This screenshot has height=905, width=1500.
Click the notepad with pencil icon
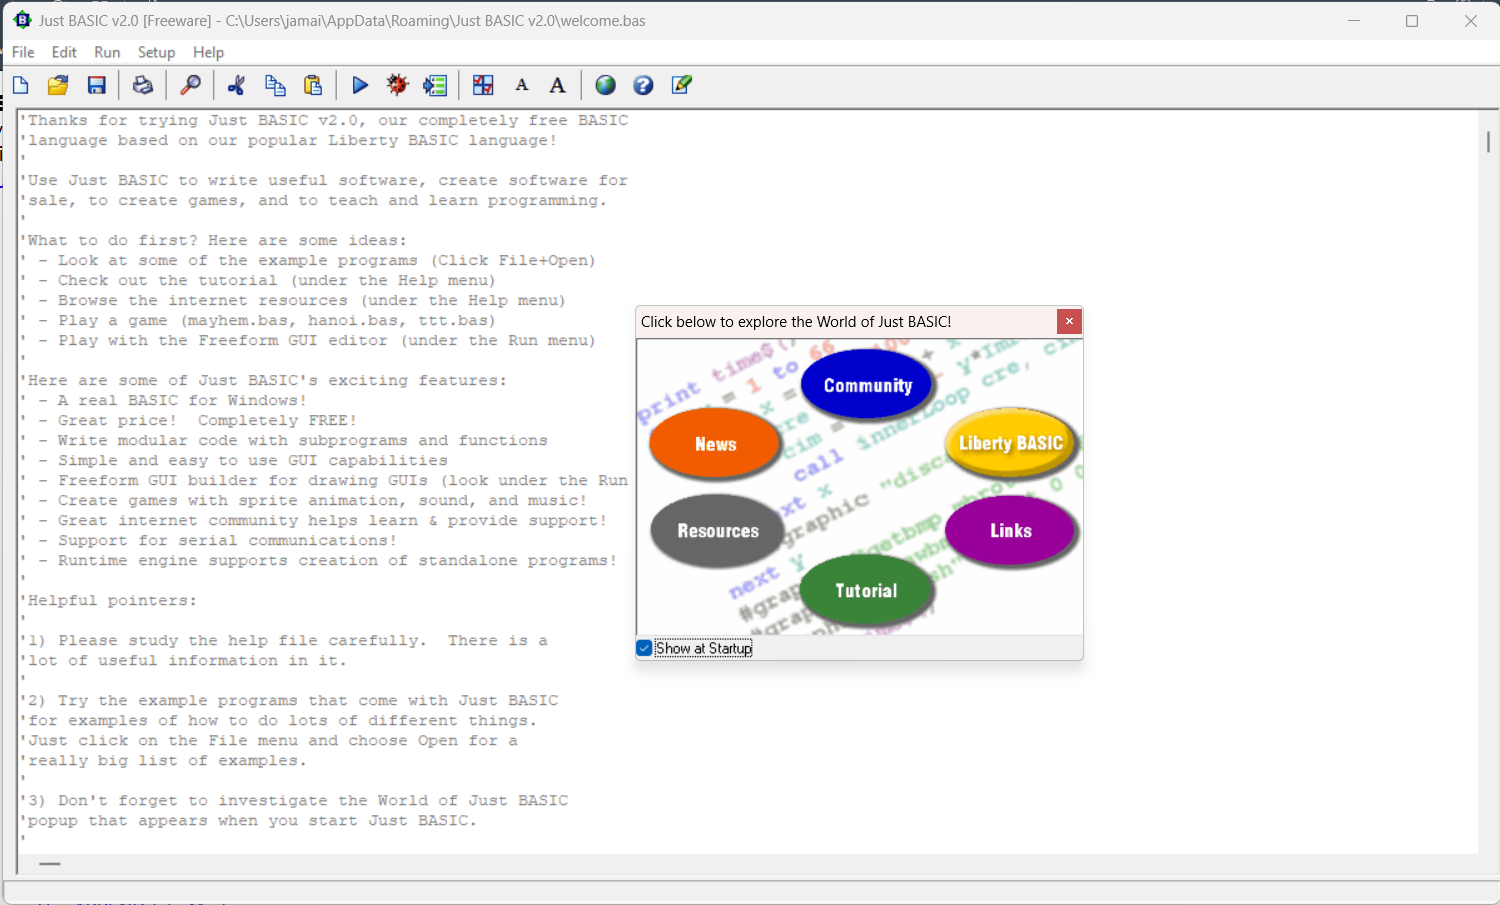coord(681,85)
